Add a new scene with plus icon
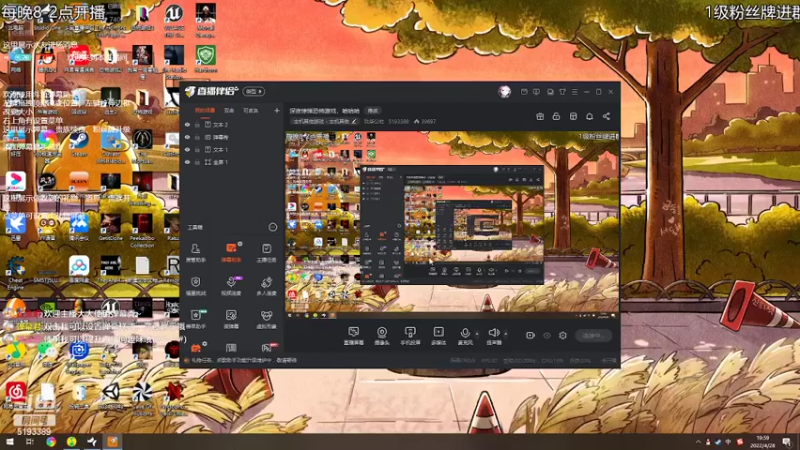800x450 pixels. 277,110
